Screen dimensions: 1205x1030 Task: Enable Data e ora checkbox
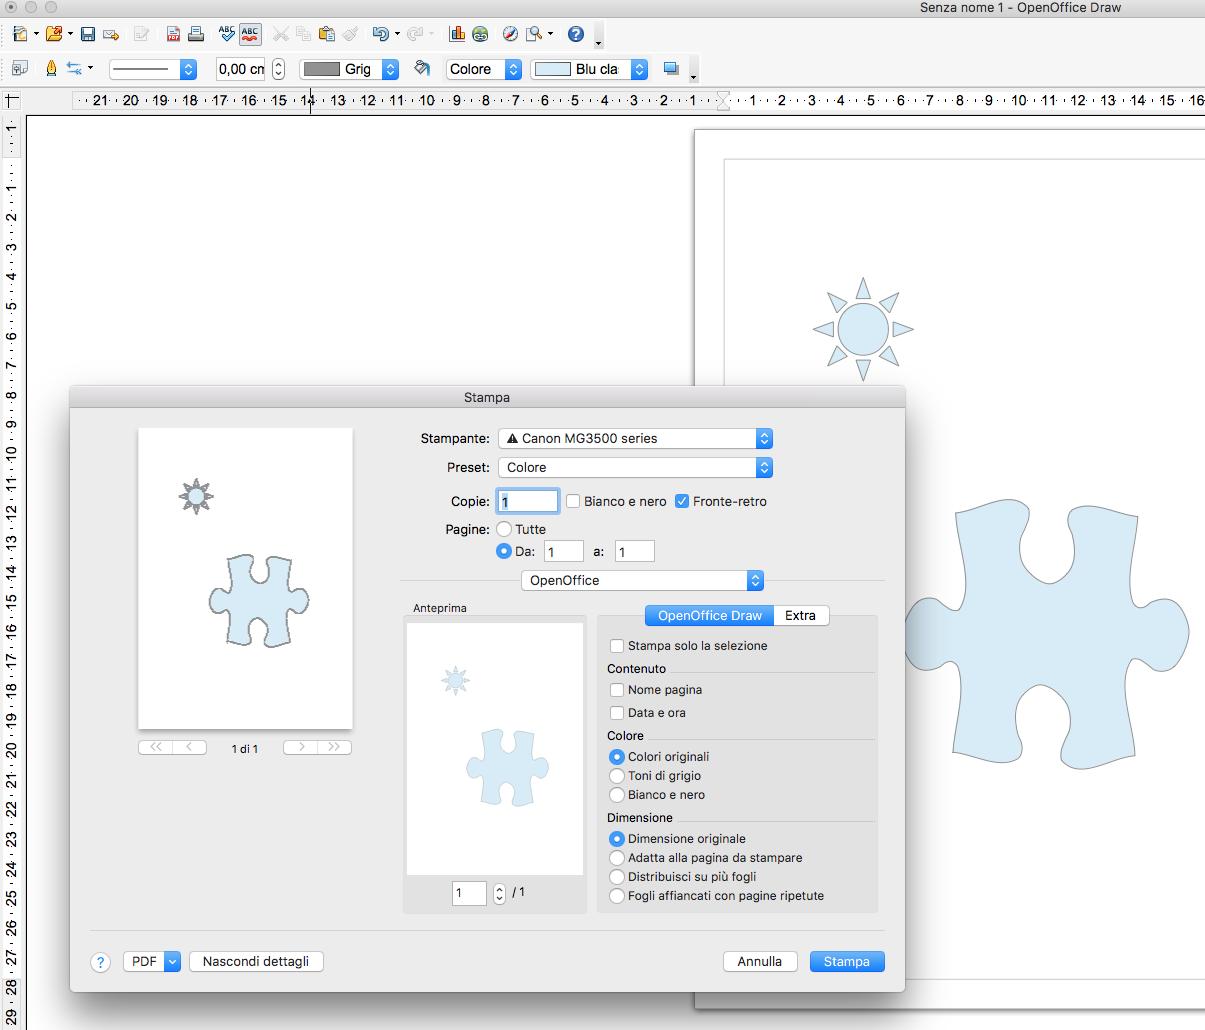(x=617, y=713)
